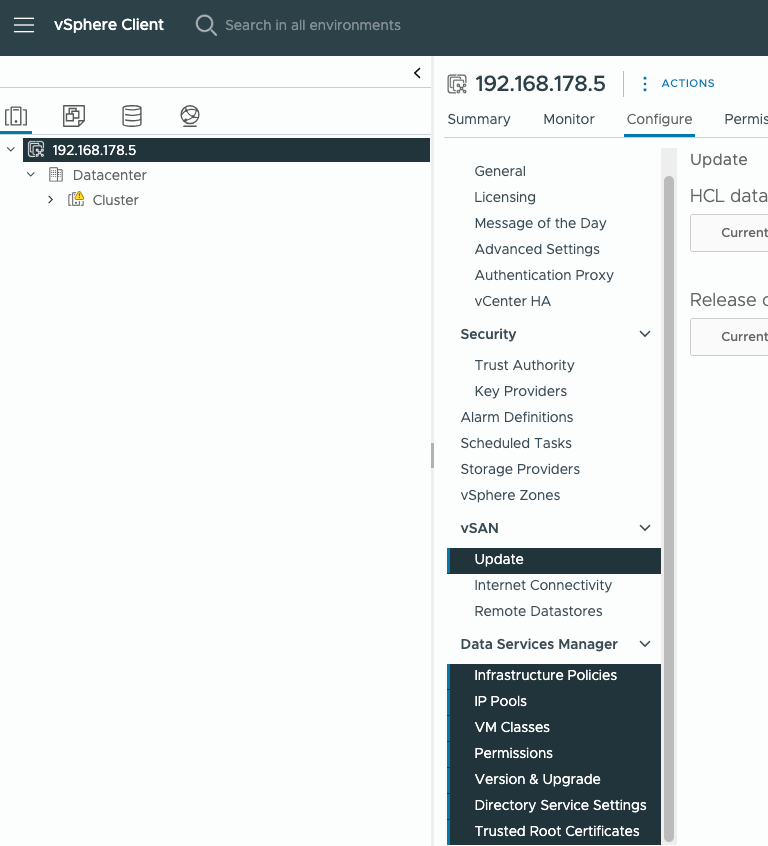Open vCenter HA settings
This screenshot has height=846, width=768.
(512, 301)
